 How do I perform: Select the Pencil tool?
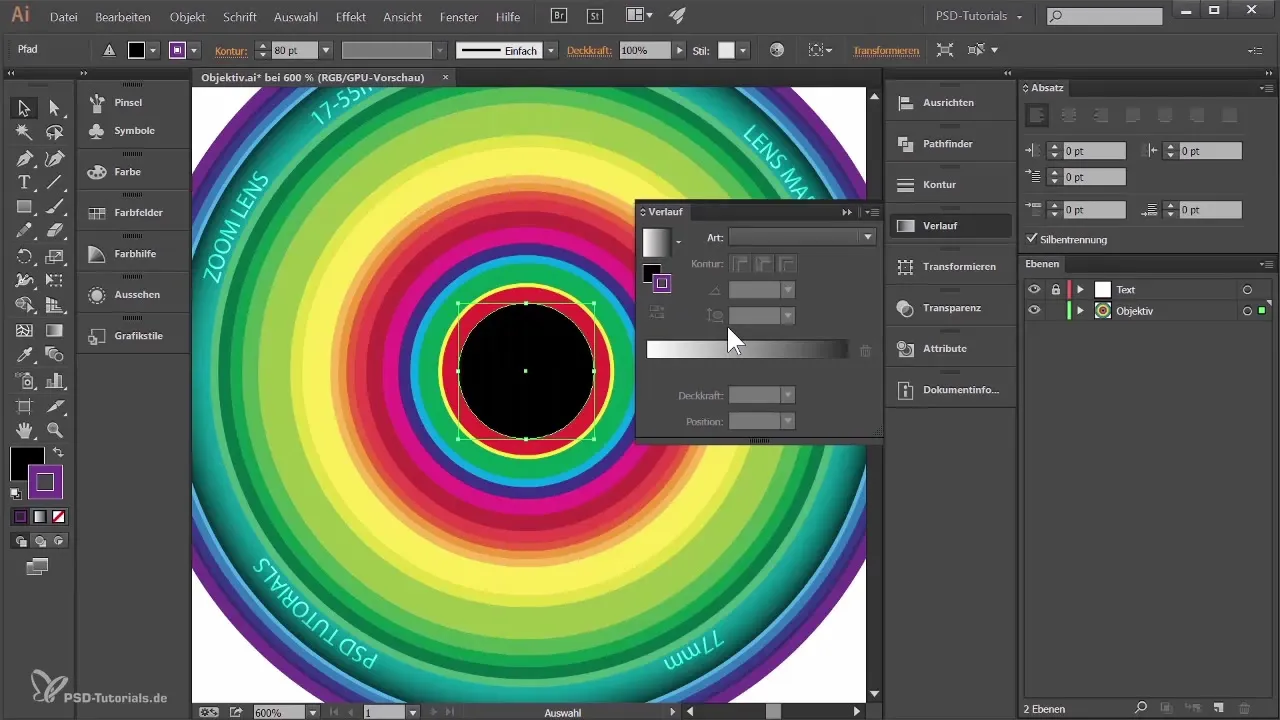(x=24, y=232)
